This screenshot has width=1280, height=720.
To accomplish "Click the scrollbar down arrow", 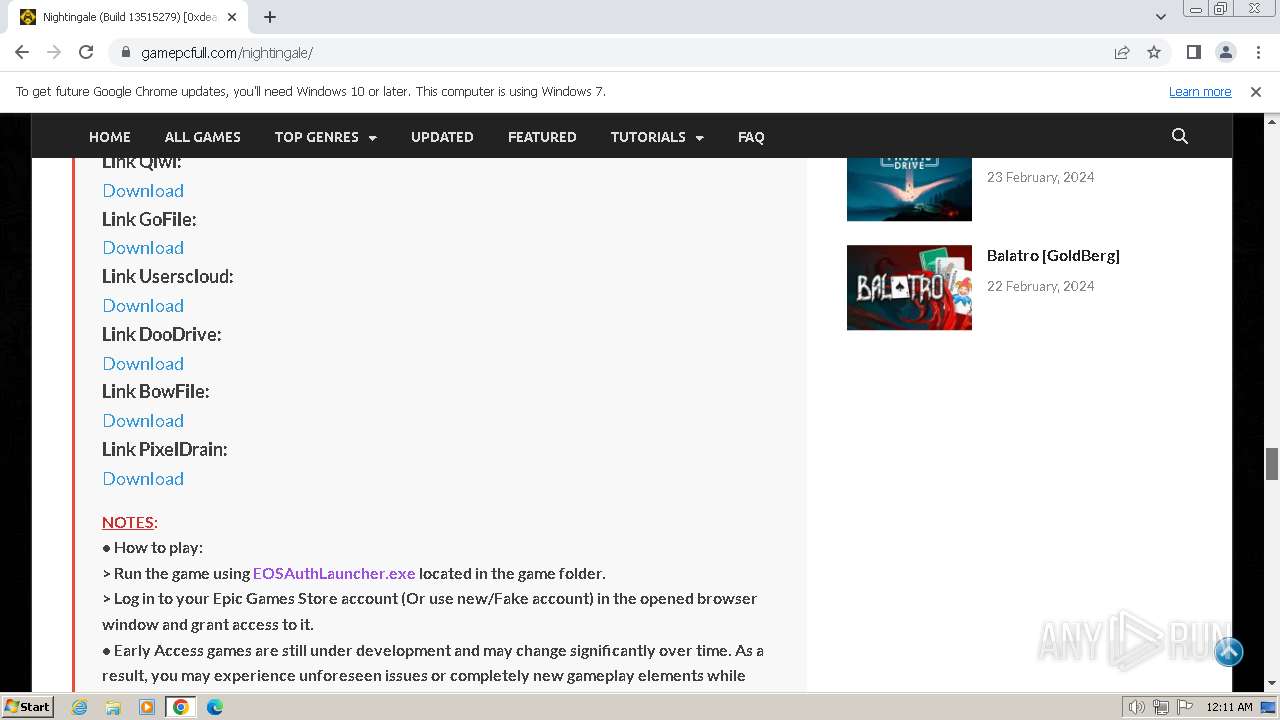I will (1272, 684).
